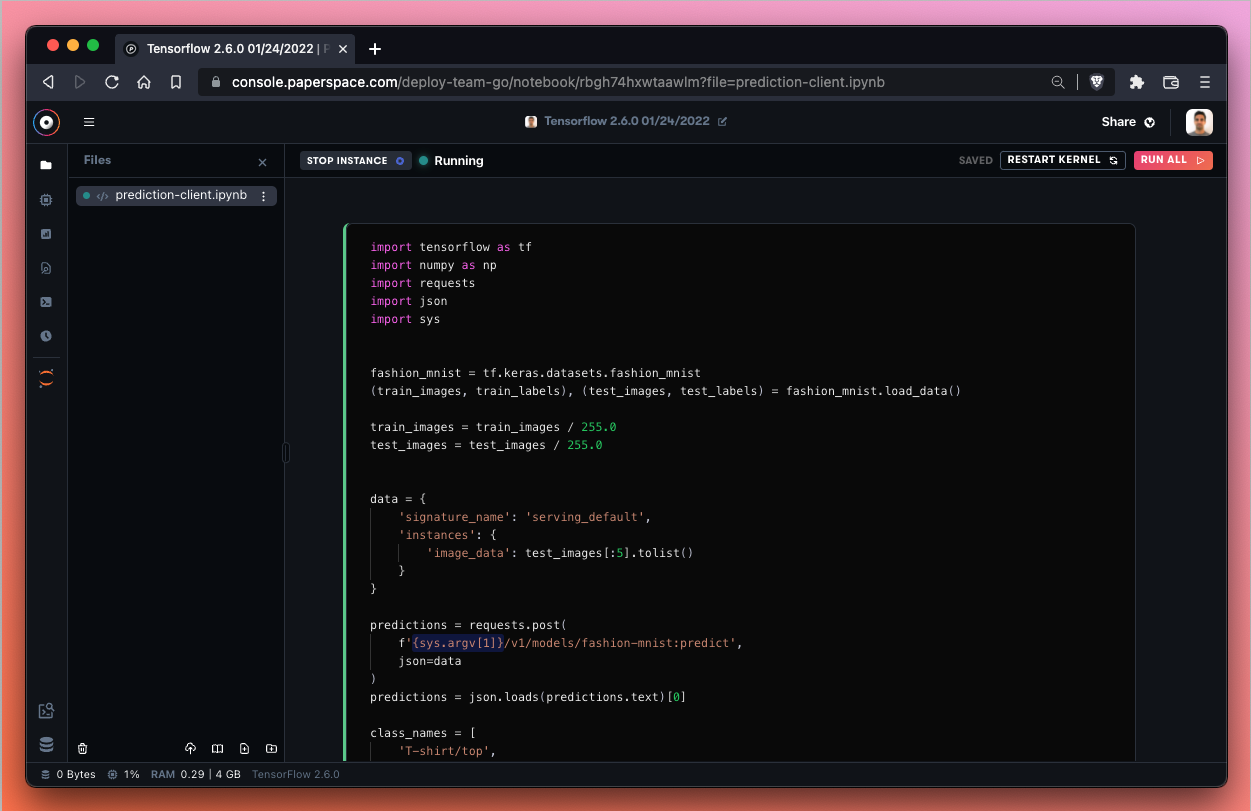Click the orange Jupyter icon in sidebar
Viewport: 1251px width, 811px height.
tap(46, 378)
